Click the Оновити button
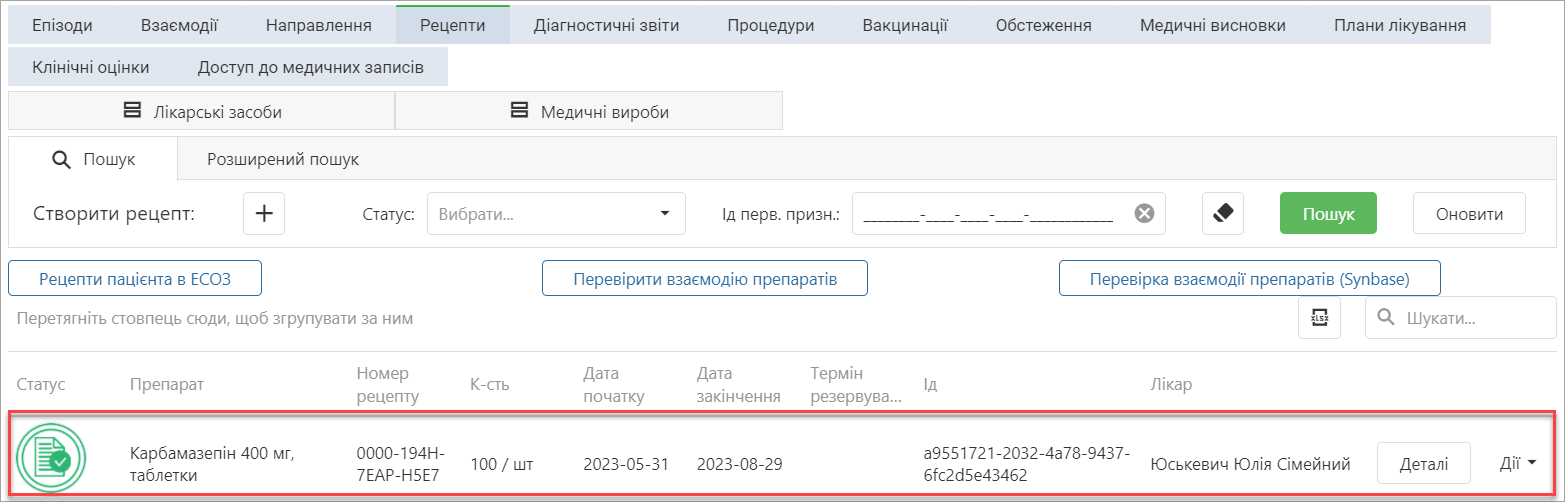This screenshot has width=1565, height=502. tap(1468, 214)
